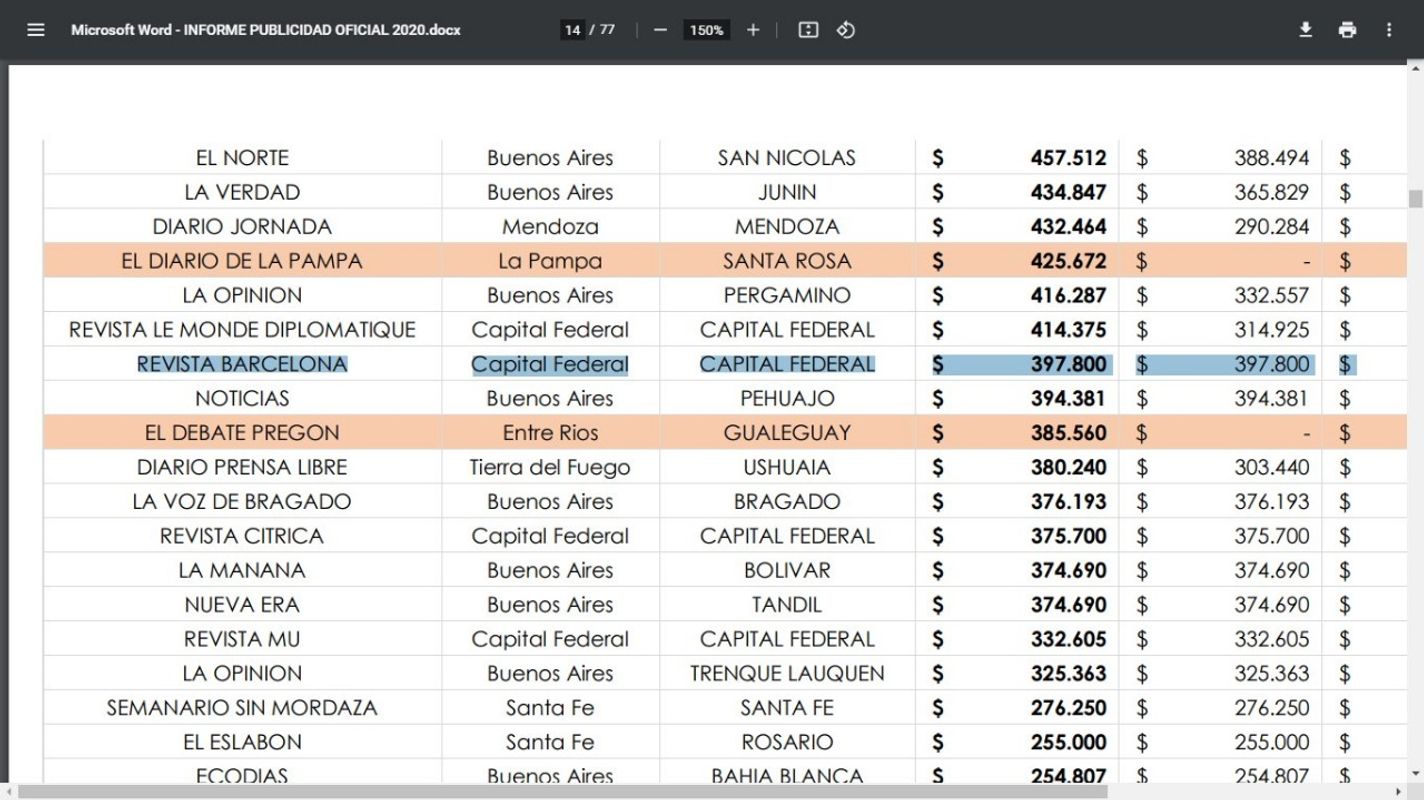
Task: Click the scroll down arrow at bottom right
Action: 1415,775
